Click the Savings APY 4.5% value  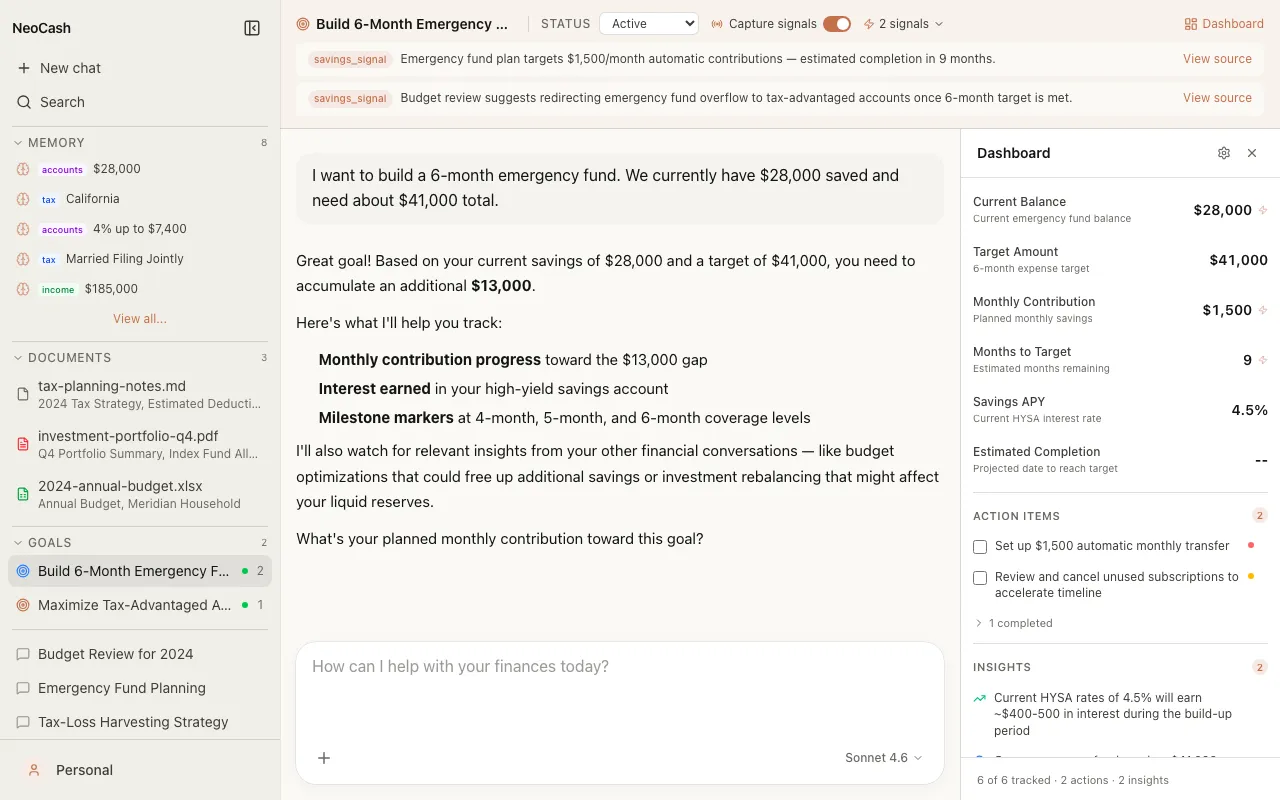pyautogui.click(x=1249, y=410)
